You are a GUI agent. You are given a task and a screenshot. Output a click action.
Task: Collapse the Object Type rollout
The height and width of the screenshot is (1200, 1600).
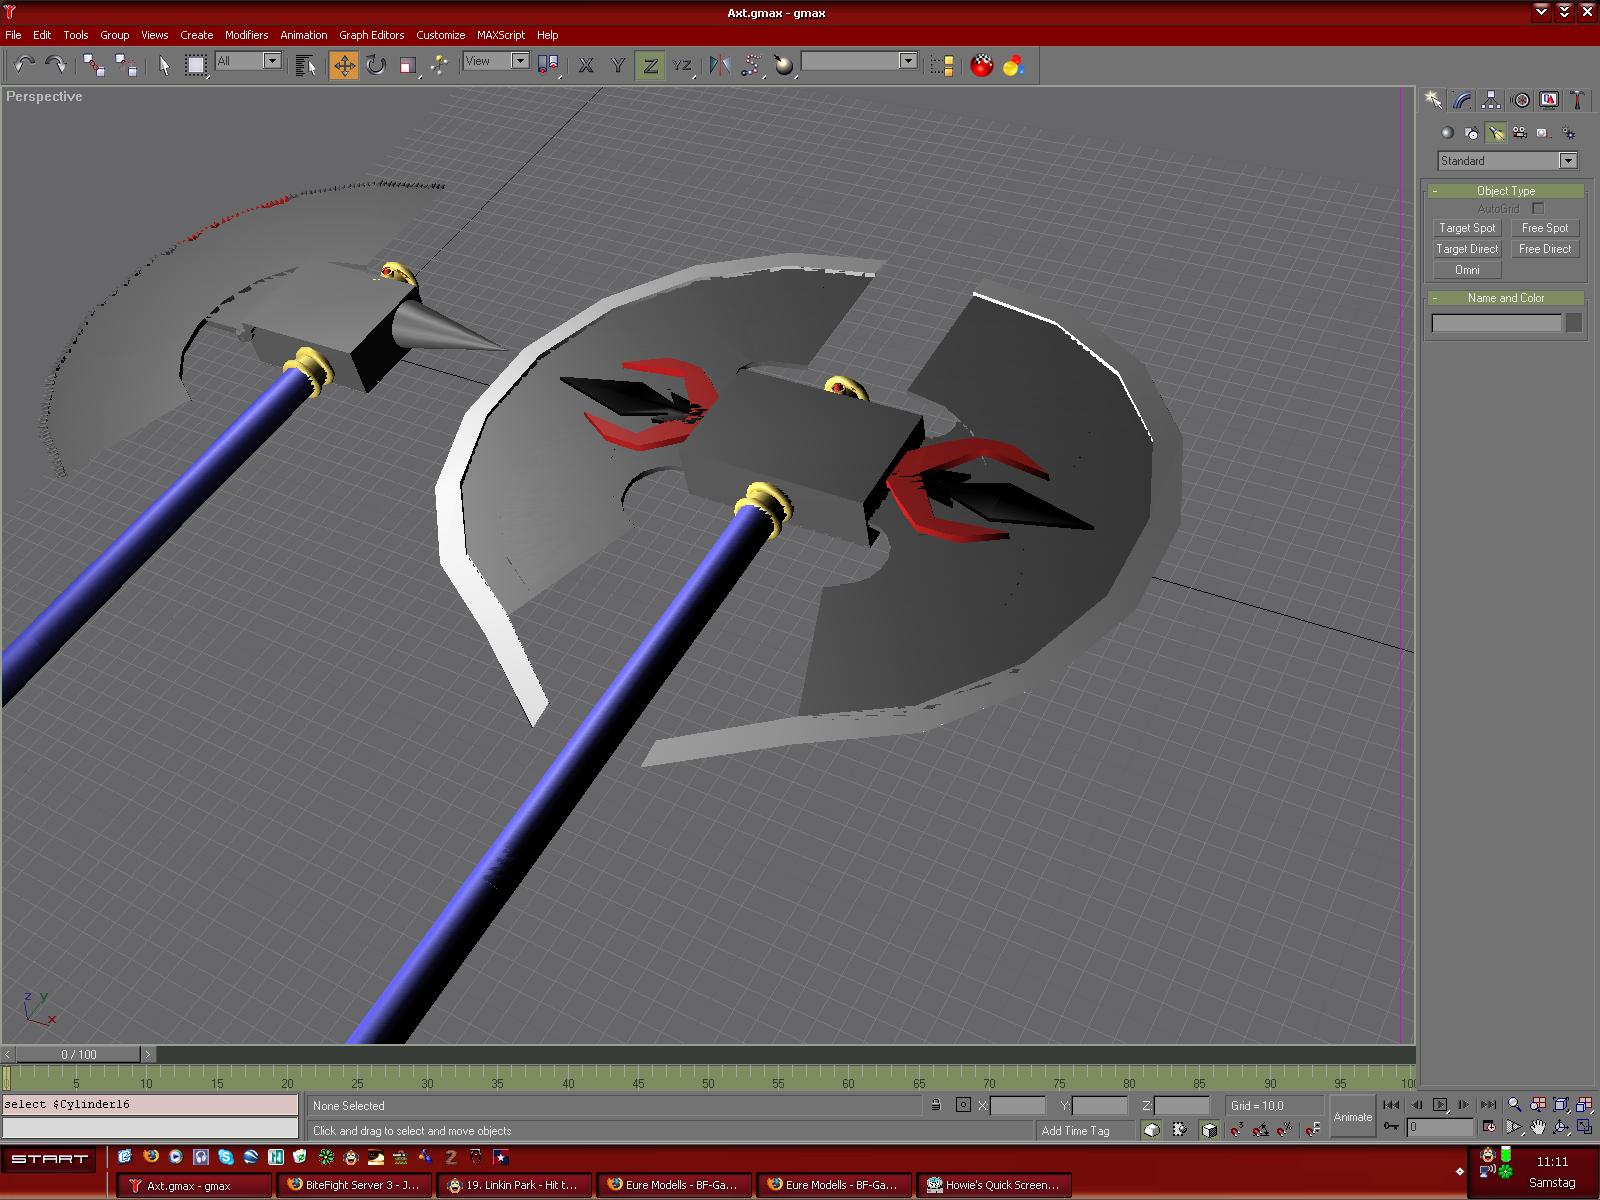tap(1505, 191)
